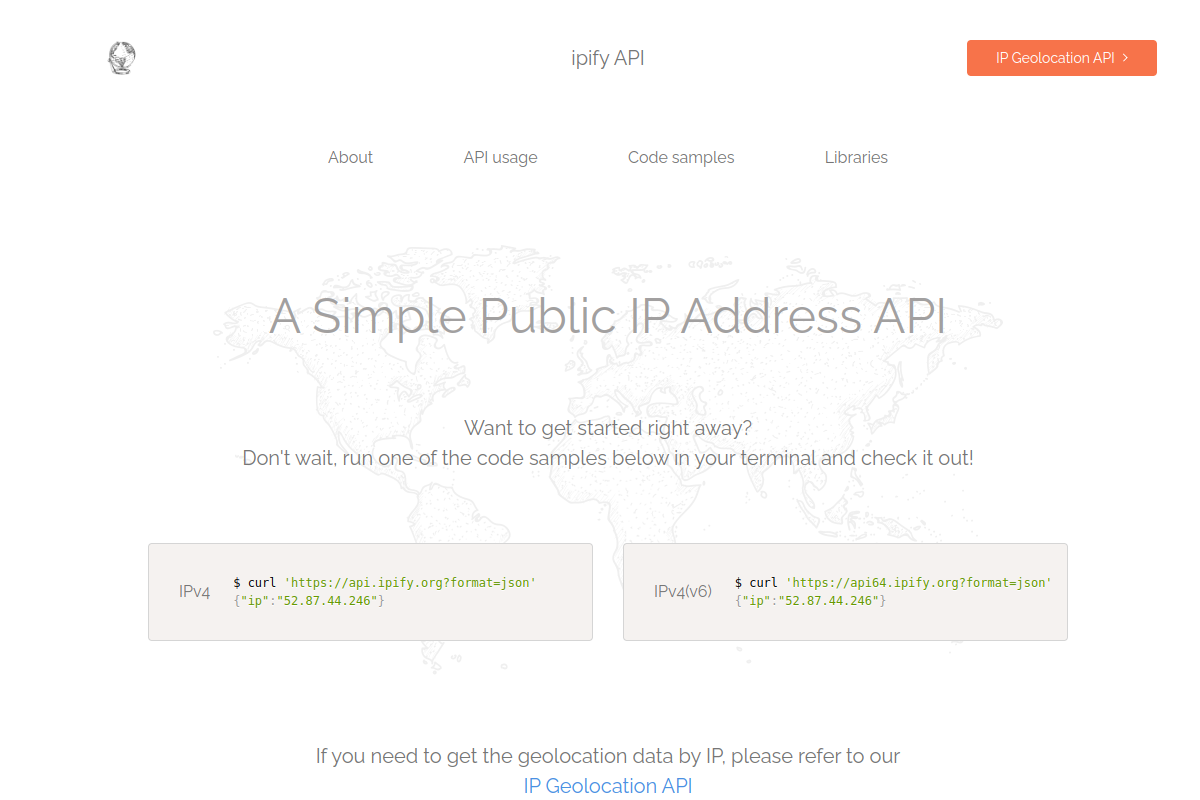The width and height of the screenshot is (1200, 800).
Task: Click the 'A Simple Public IP Address API' heading
Action: click(608, 316)
